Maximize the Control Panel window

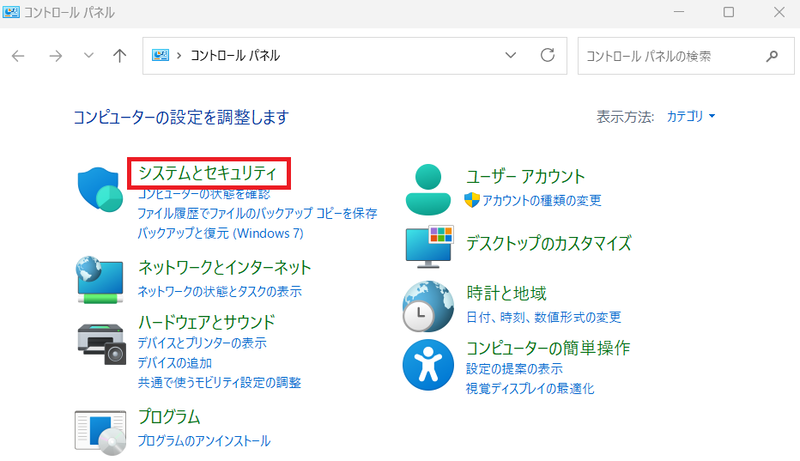pyautogui.click(x=729, y=12)
